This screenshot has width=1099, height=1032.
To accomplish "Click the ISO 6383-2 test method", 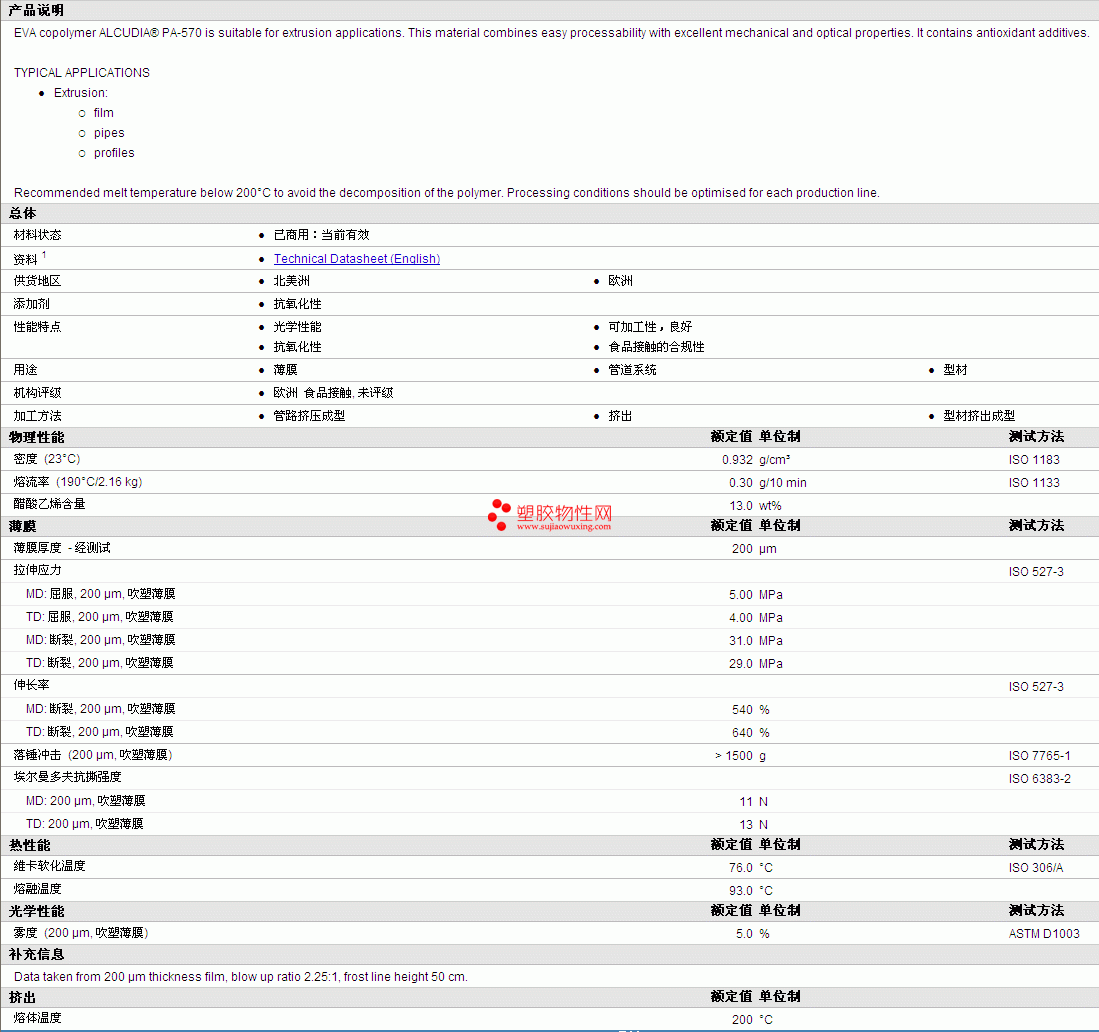I will pos(1039,779).
